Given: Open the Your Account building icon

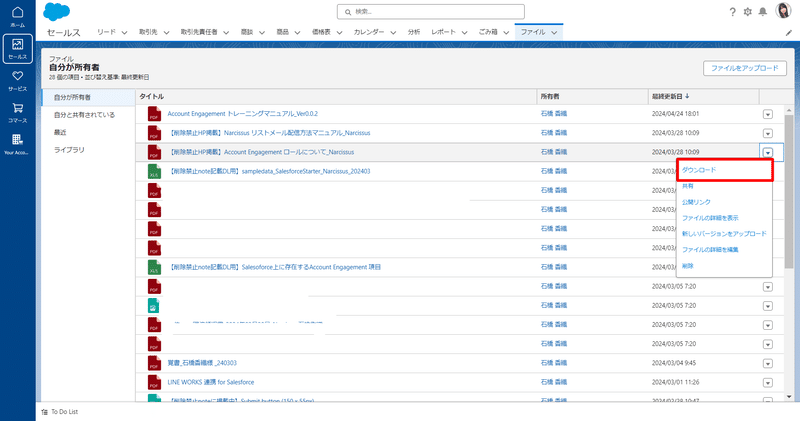Looking at the screenshot, I should click(x=17, y=139).
